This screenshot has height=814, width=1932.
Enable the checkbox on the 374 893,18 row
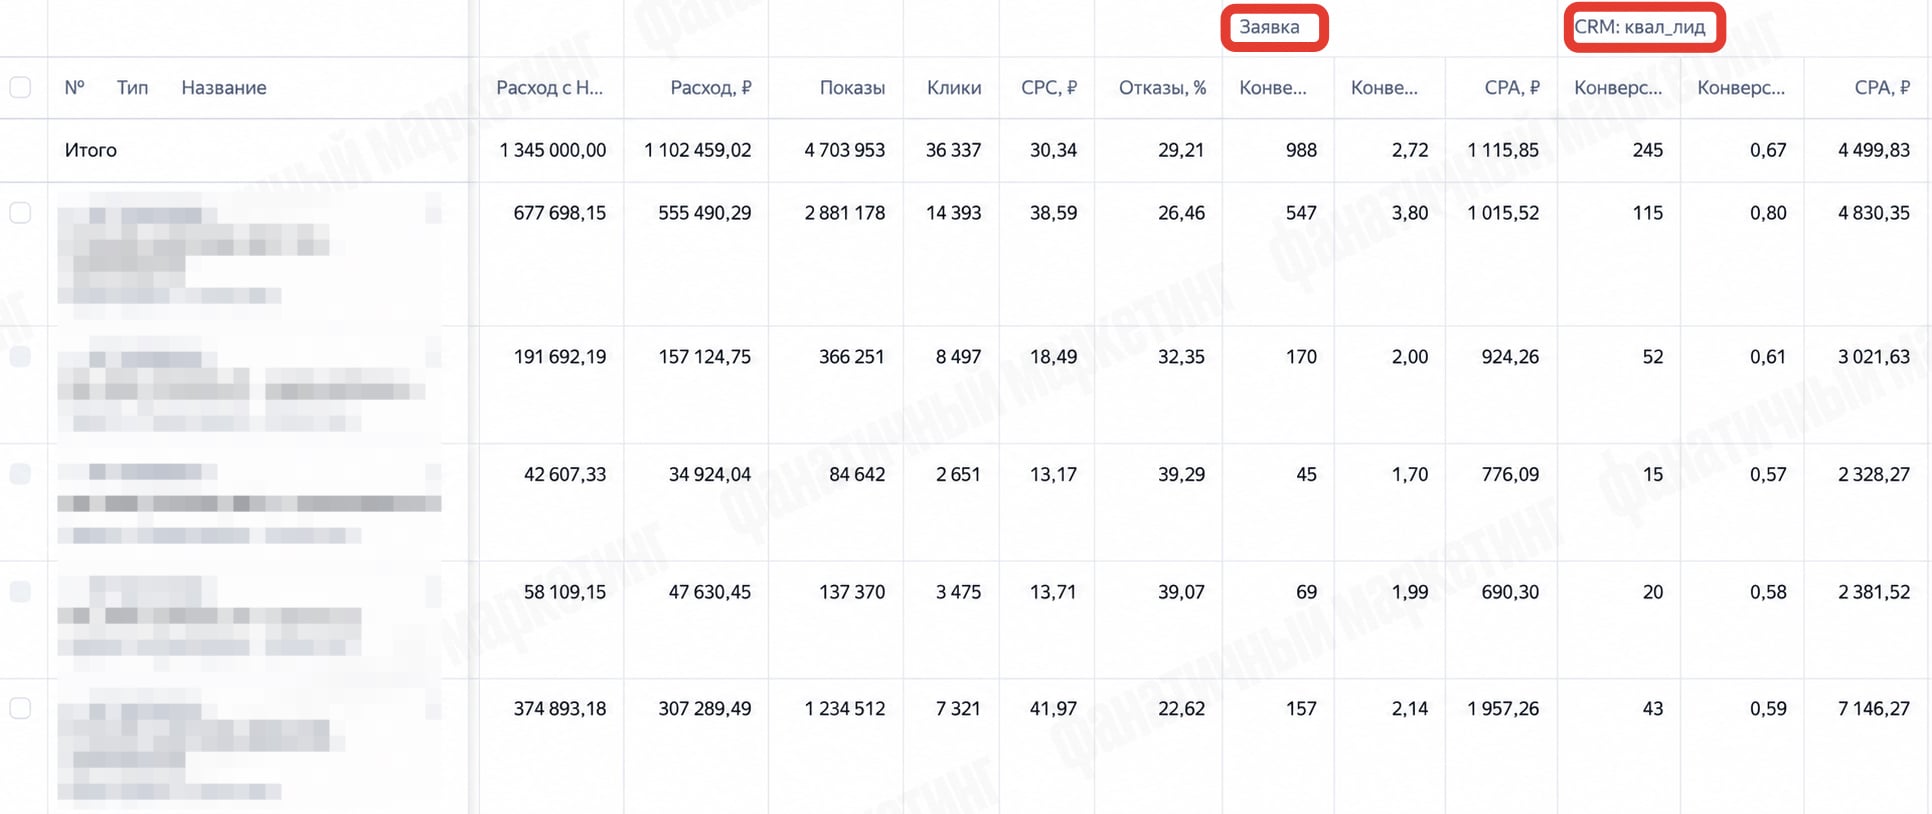[x=20, y=708]
